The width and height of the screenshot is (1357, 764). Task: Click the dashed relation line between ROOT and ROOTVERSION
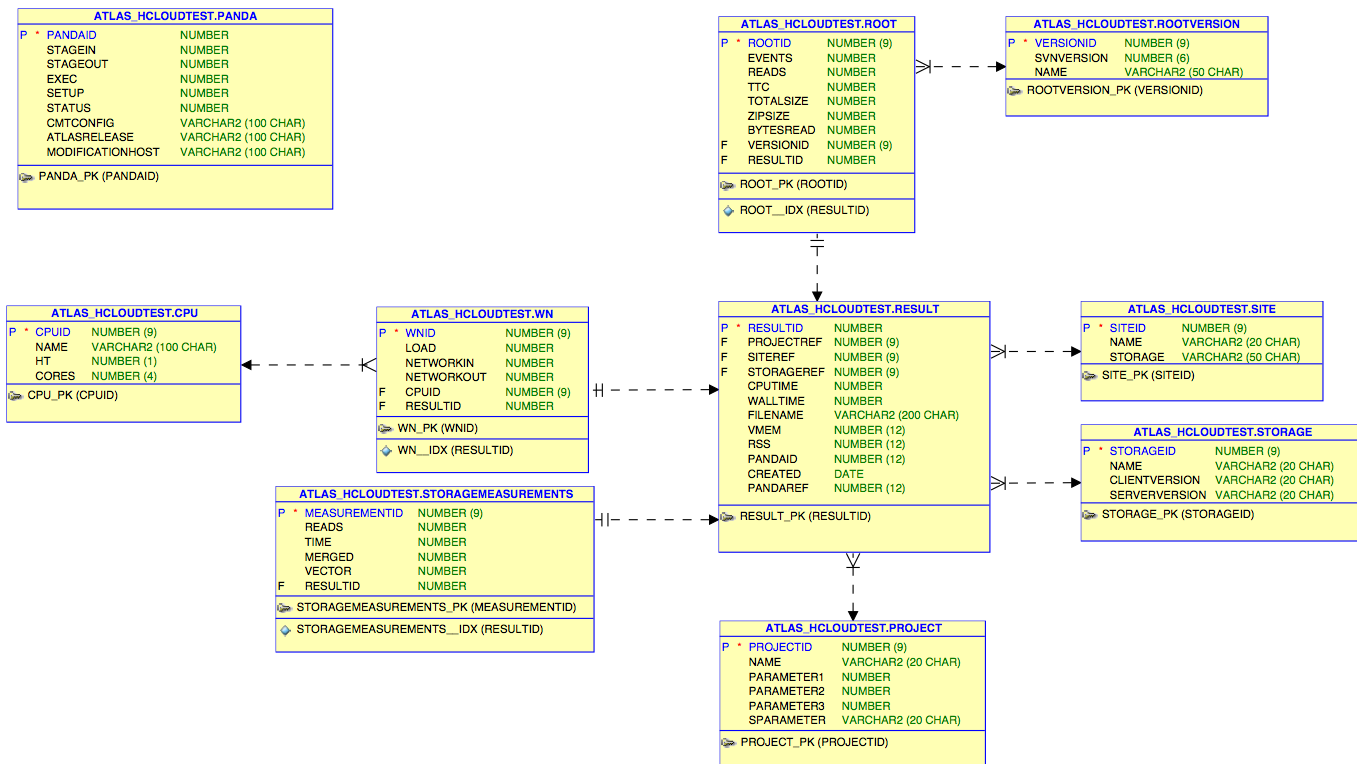[960, 67]
